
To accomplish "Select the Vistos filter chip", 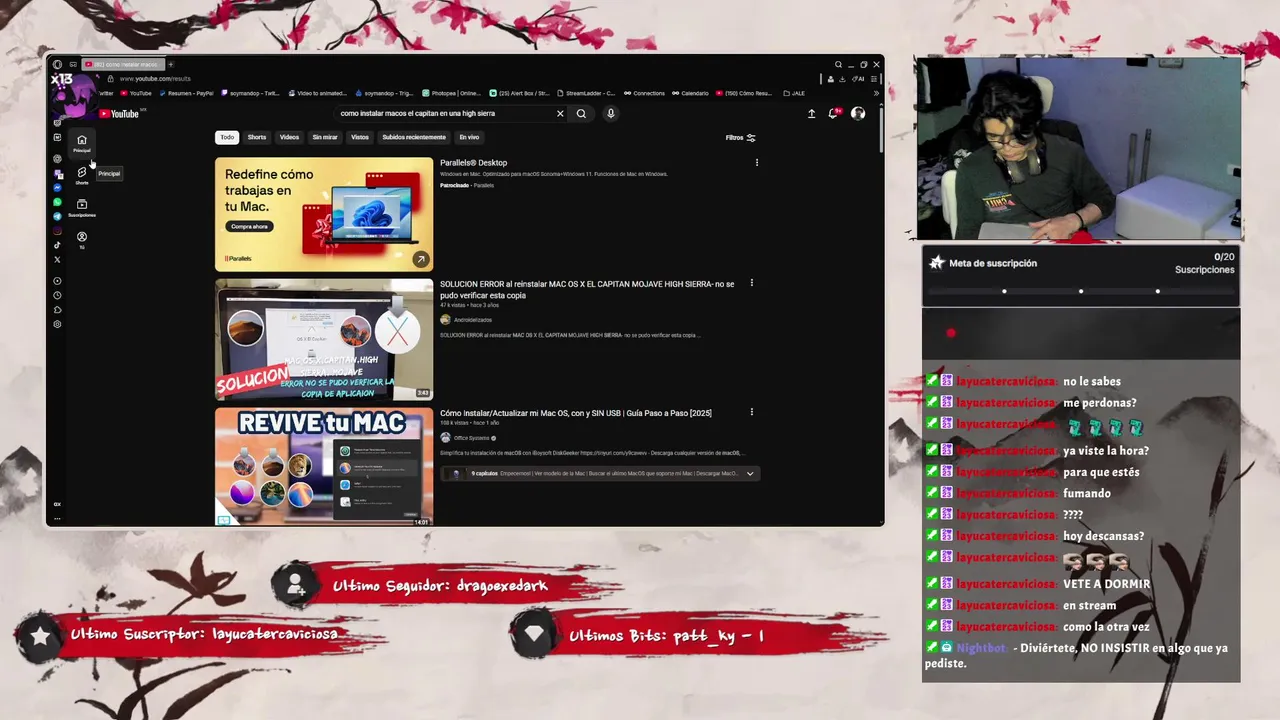I will tap(360, 137).
